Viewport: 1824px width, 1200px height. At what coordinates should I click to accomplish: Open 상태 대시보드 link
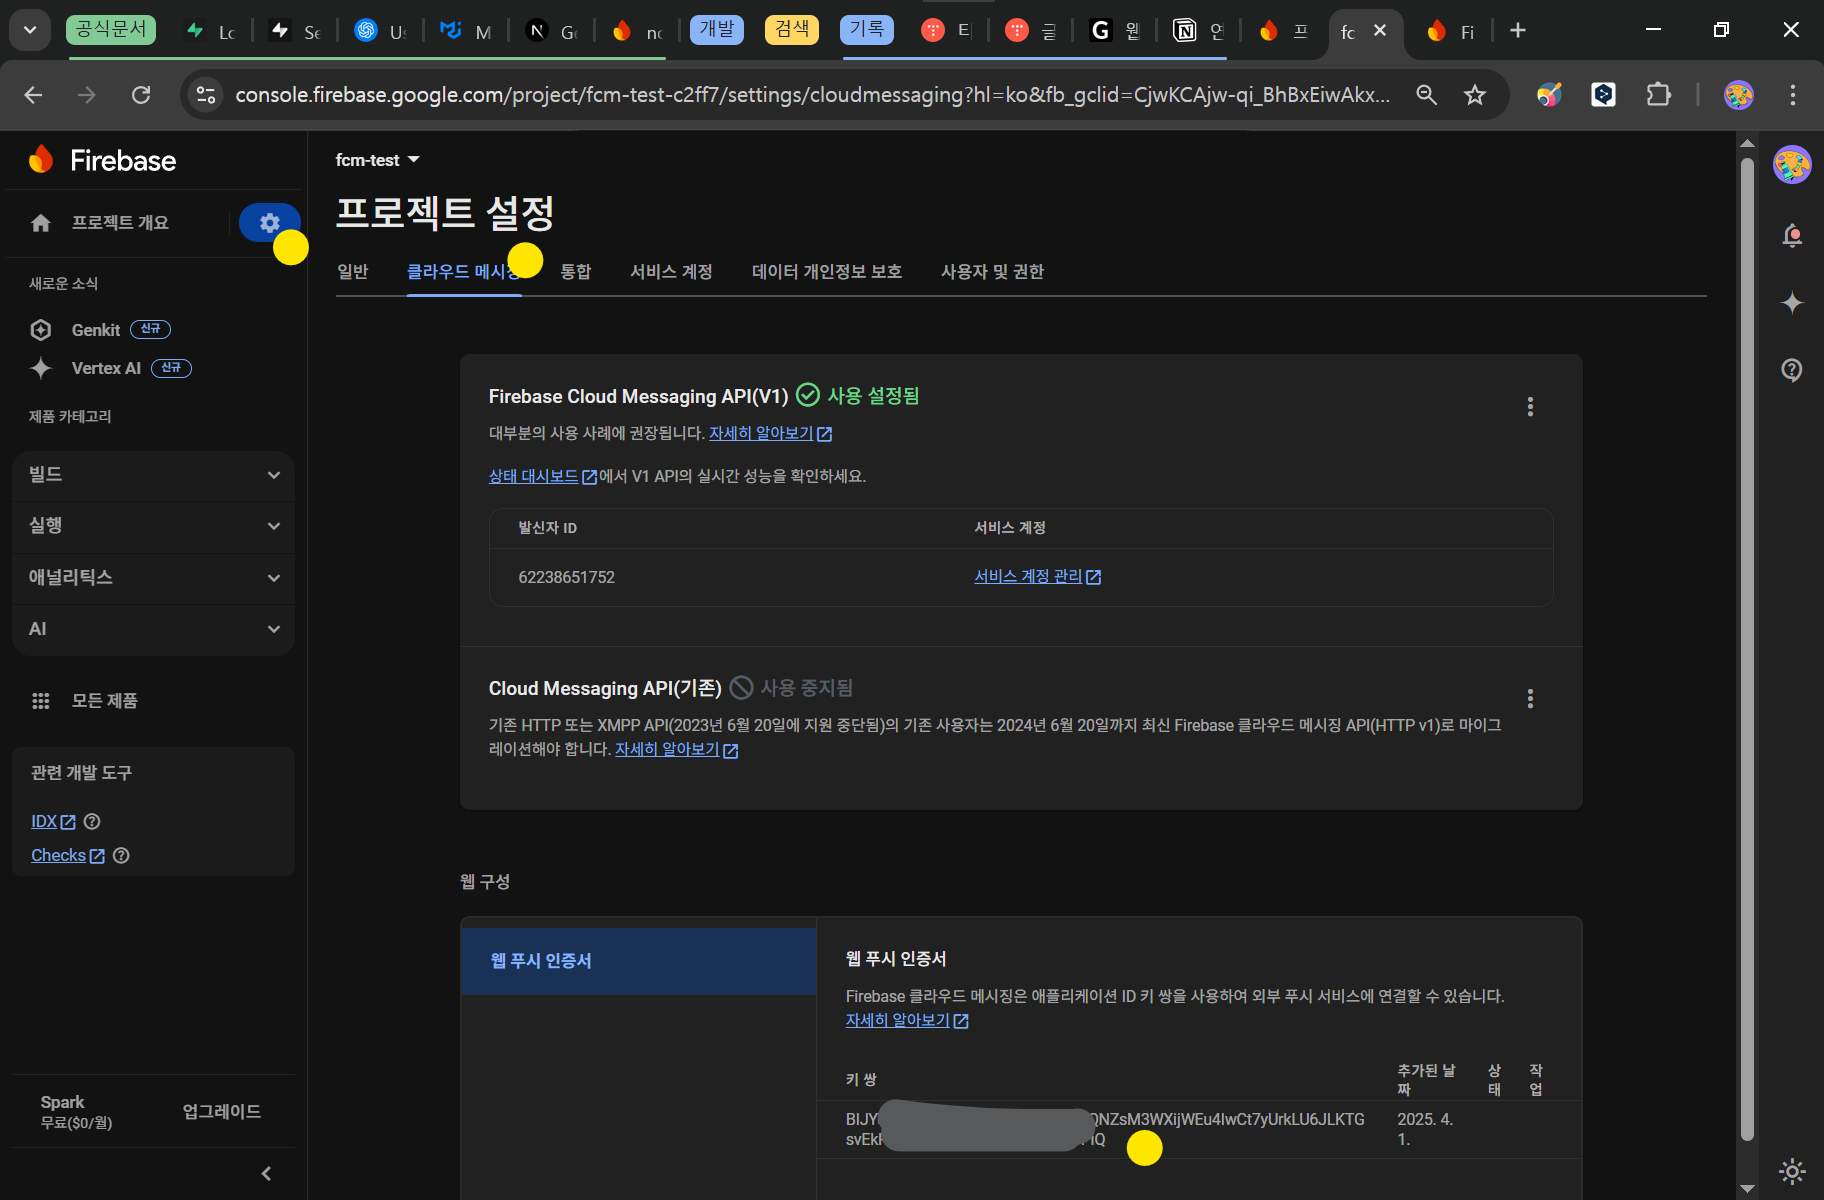point(543,477)
